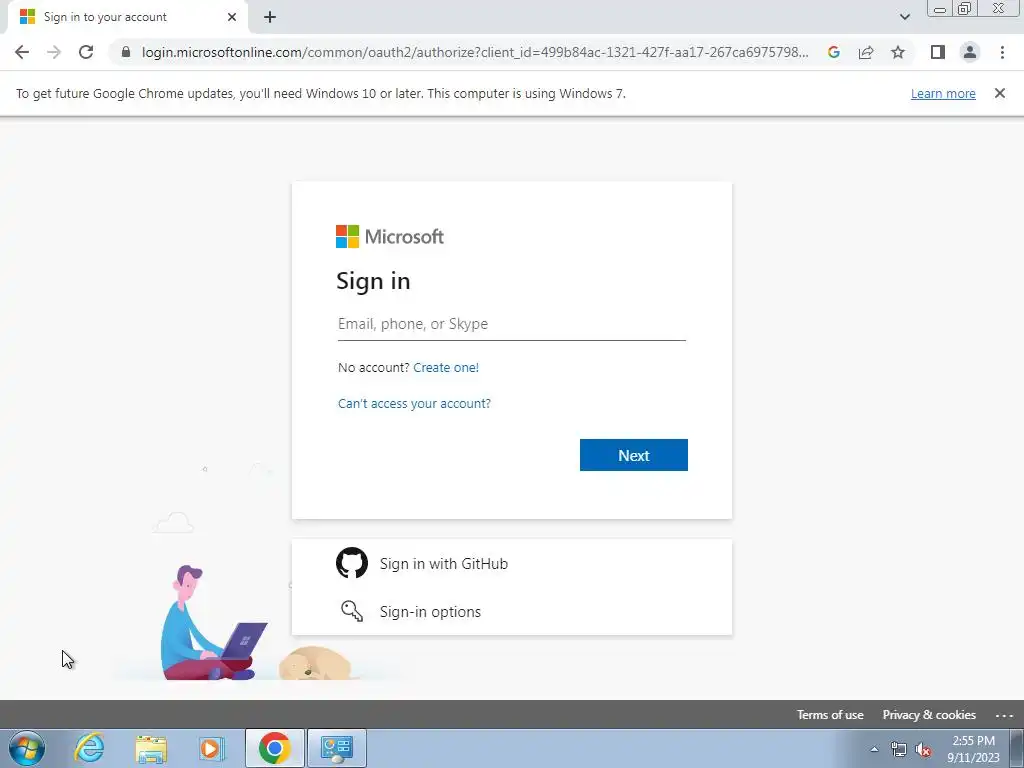
Task: Open the tab search dropdown arrow
Action: coord(904,17)
